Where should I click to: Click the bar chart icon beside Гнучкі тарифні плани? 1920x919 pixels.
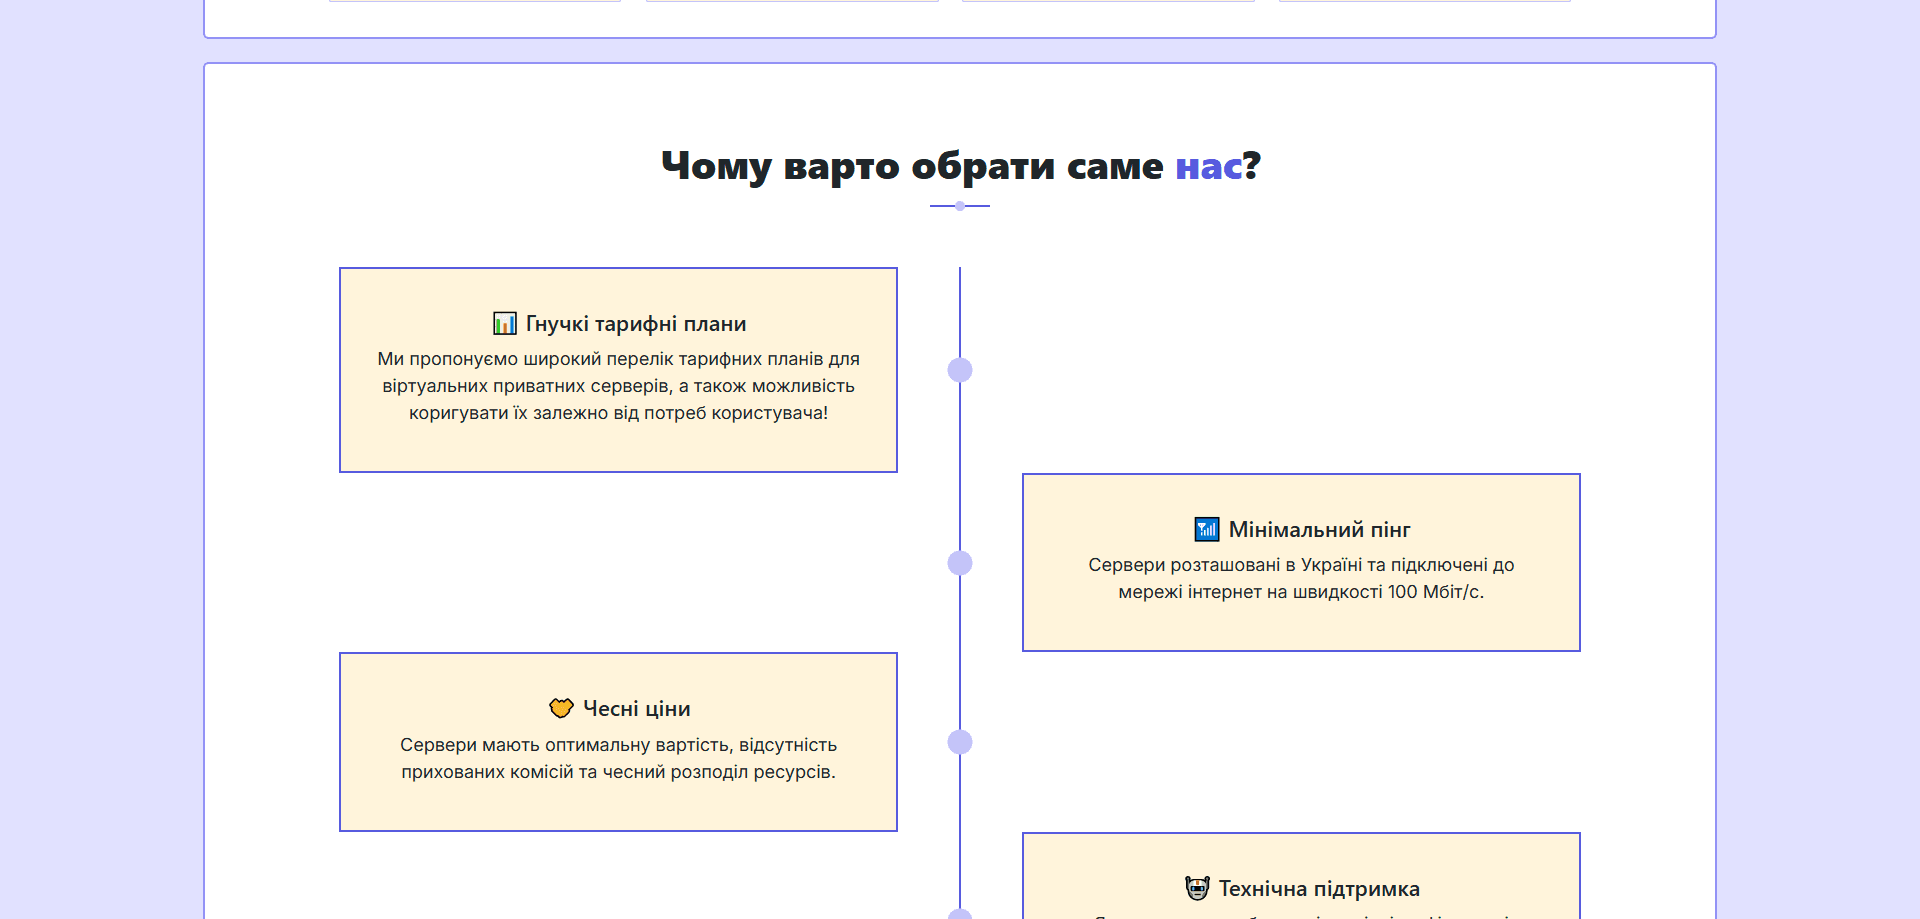tap(504, 324)
